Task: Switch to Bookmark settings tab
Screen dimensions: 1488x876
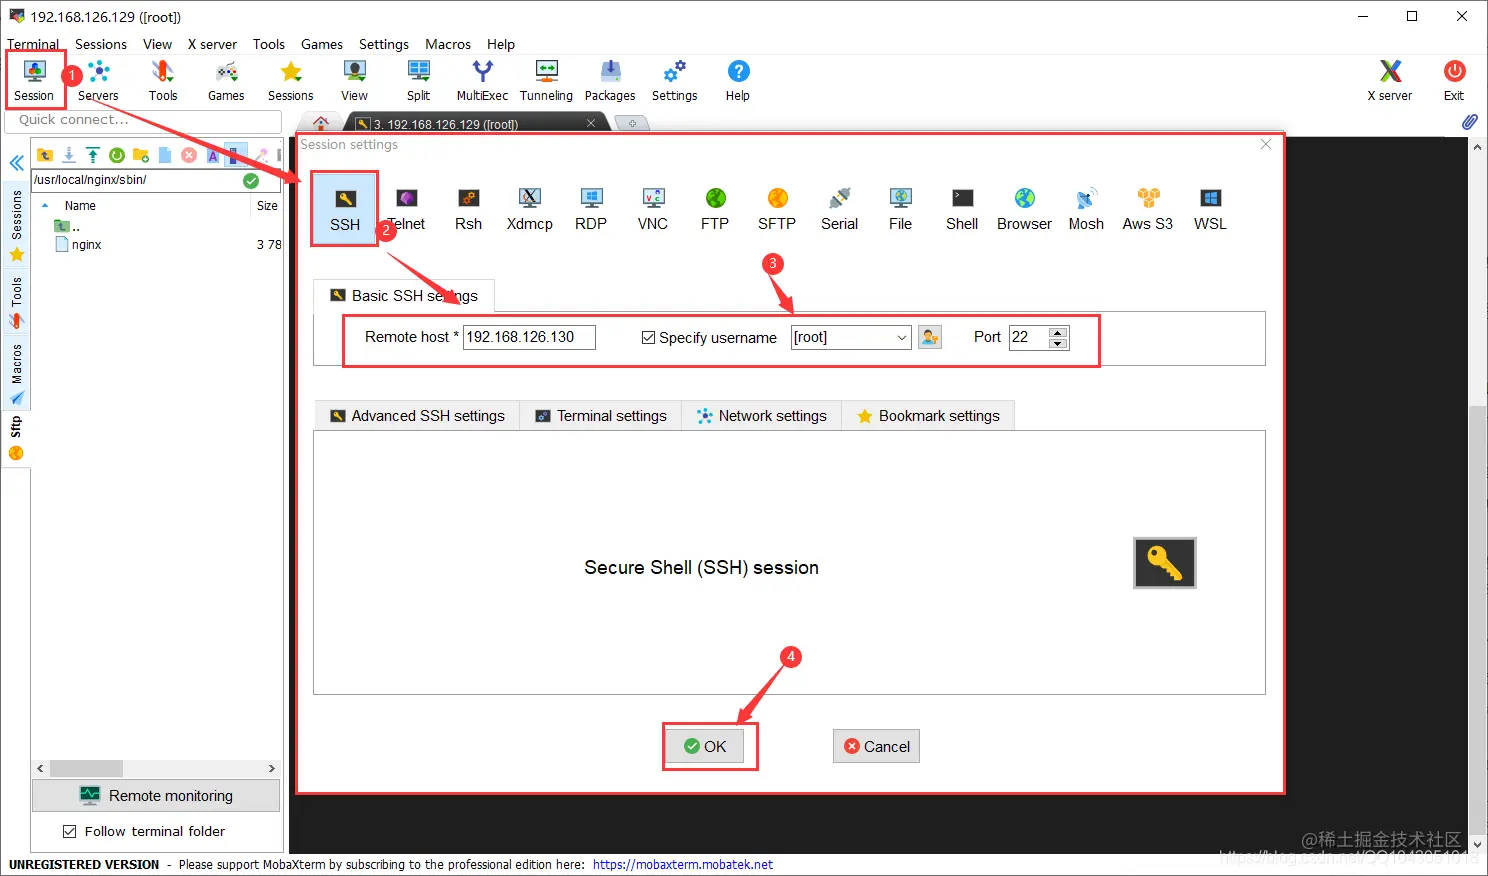Action: (928, 416)
